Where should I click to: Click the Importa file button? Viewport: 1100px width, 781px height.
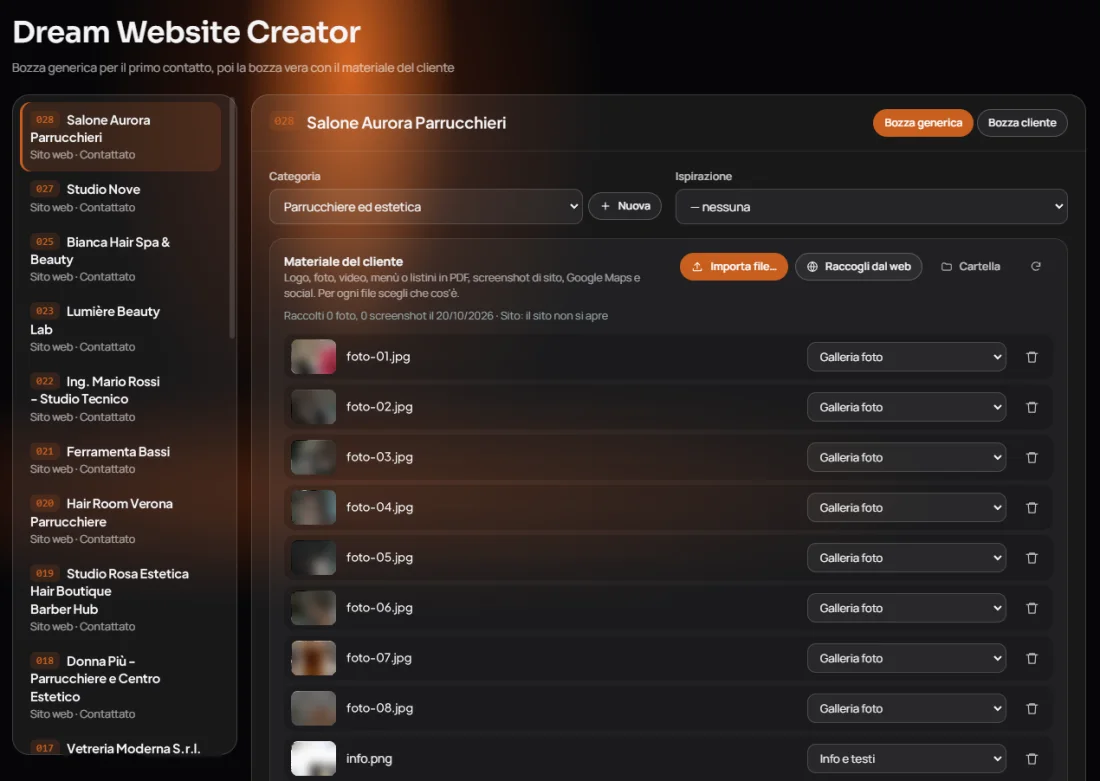pos(734,267)
